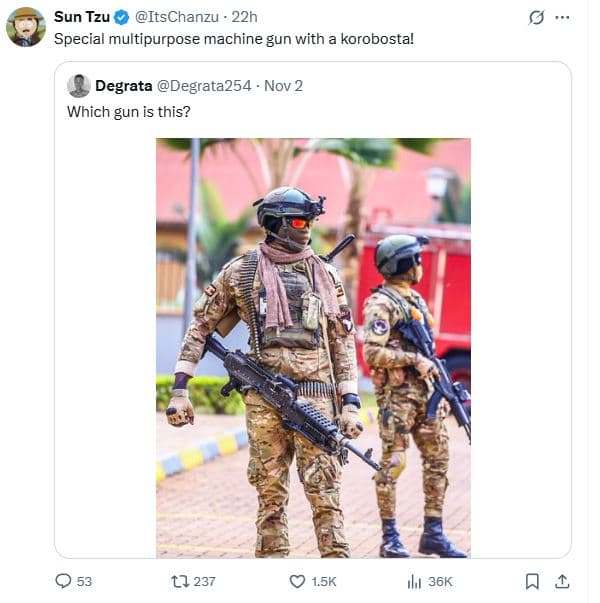Open the Grok explain icon
The image size is (600, 603).
[536, 17]
